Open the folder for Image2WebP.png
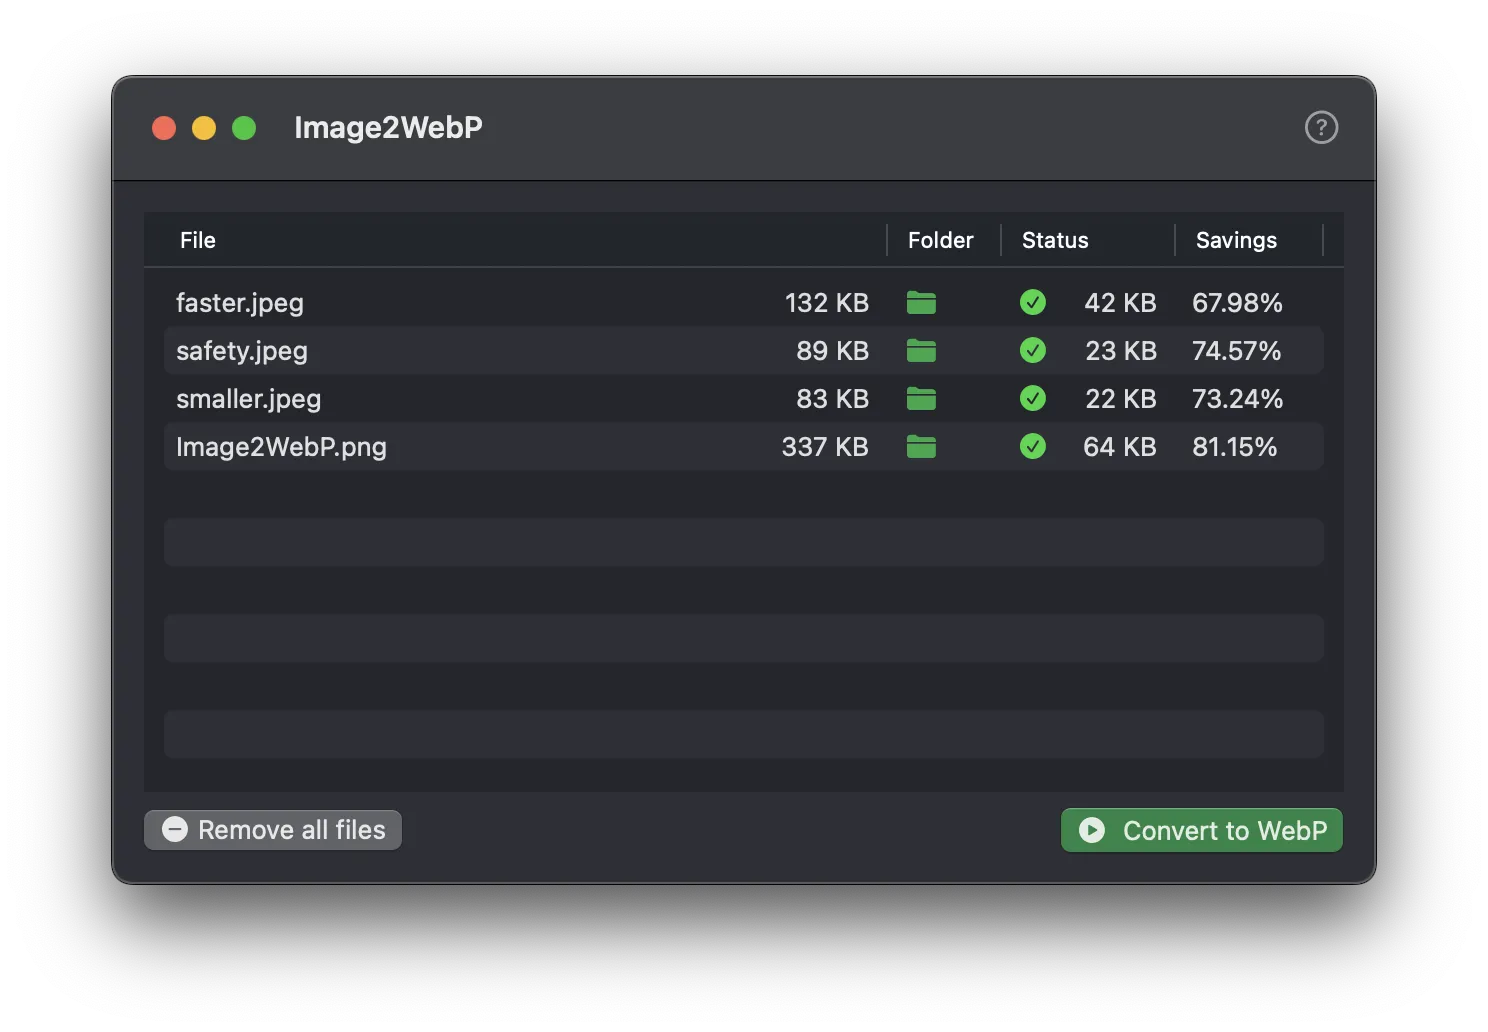Screen dimensions: 1488x1032 point(921,447)
